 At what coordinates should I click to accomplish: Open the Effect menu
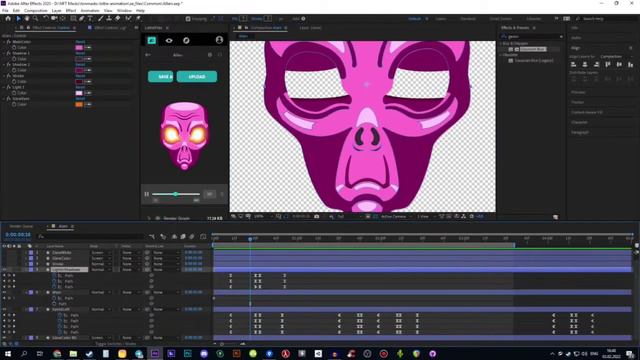[71, 11]
